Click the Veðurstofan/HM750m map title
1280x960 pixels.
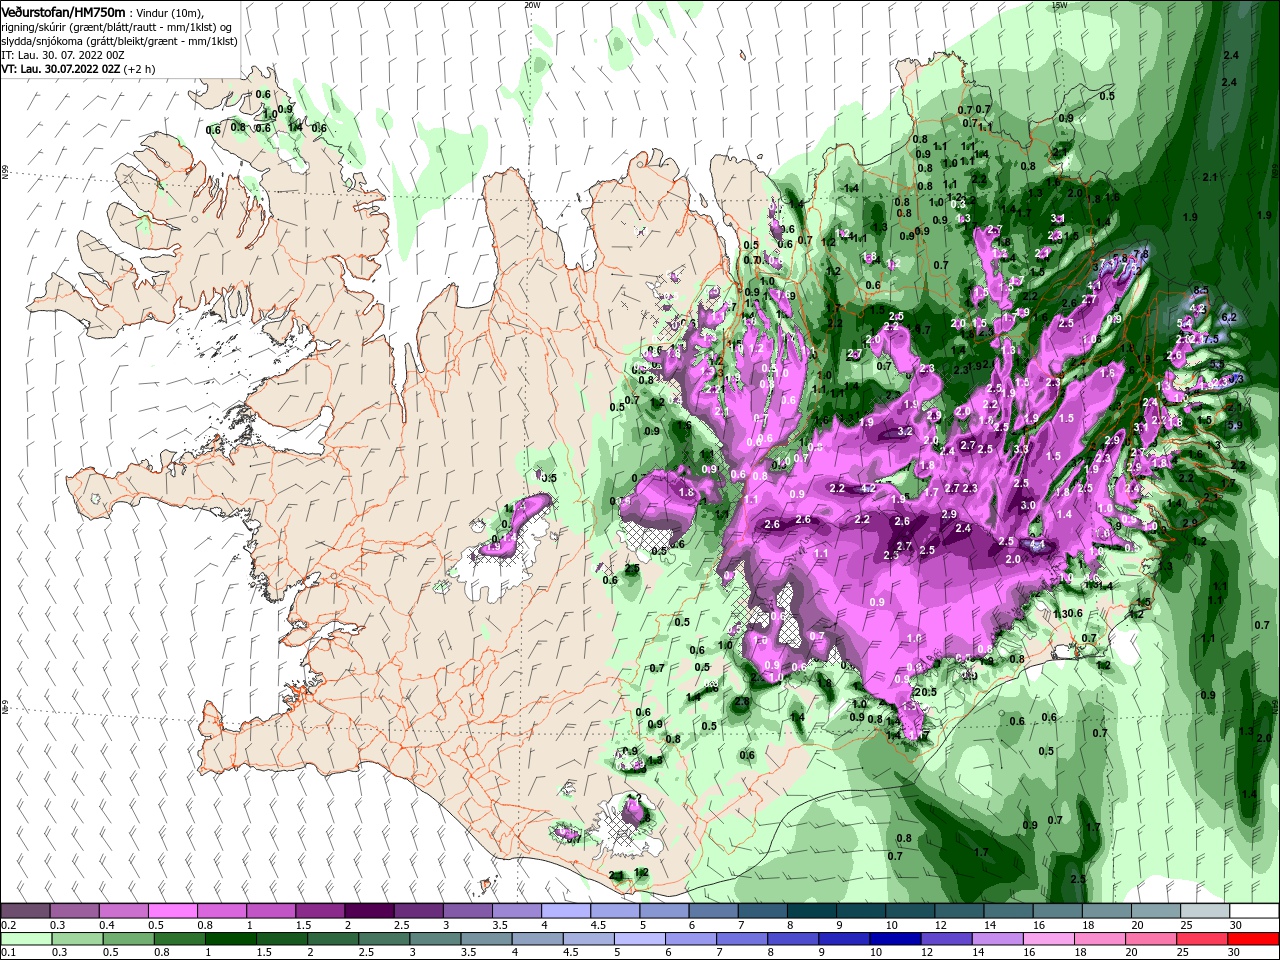tap(63, 12)
